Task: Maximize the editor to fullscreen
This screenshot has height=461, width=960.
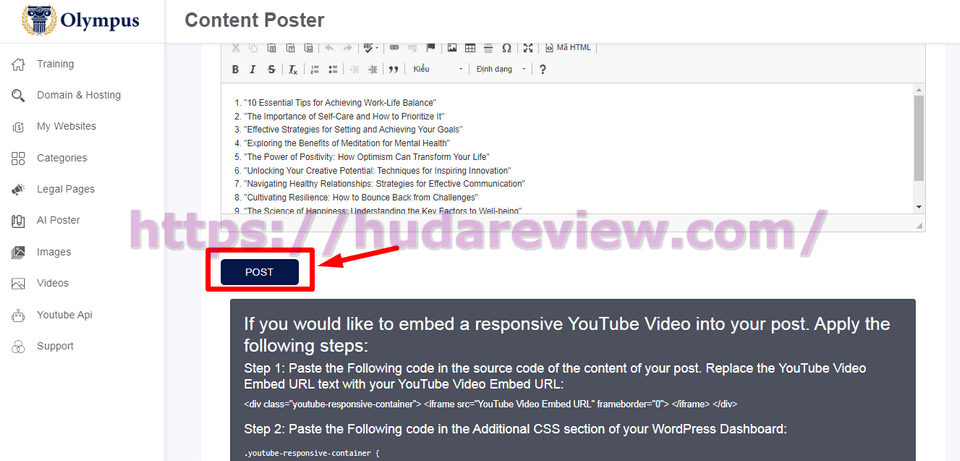Action: click(529, 47)
